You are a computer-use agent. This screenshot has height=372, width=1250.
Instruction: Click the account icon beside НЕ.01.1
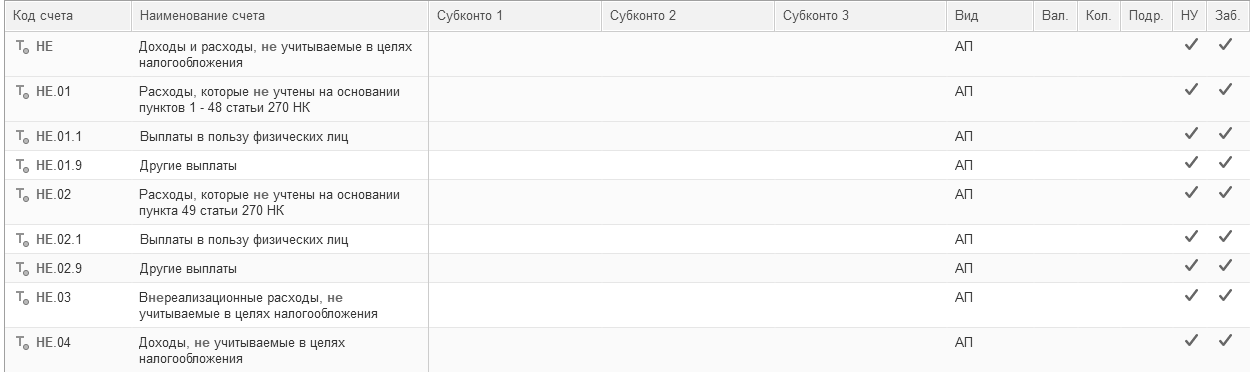point(22,136)
